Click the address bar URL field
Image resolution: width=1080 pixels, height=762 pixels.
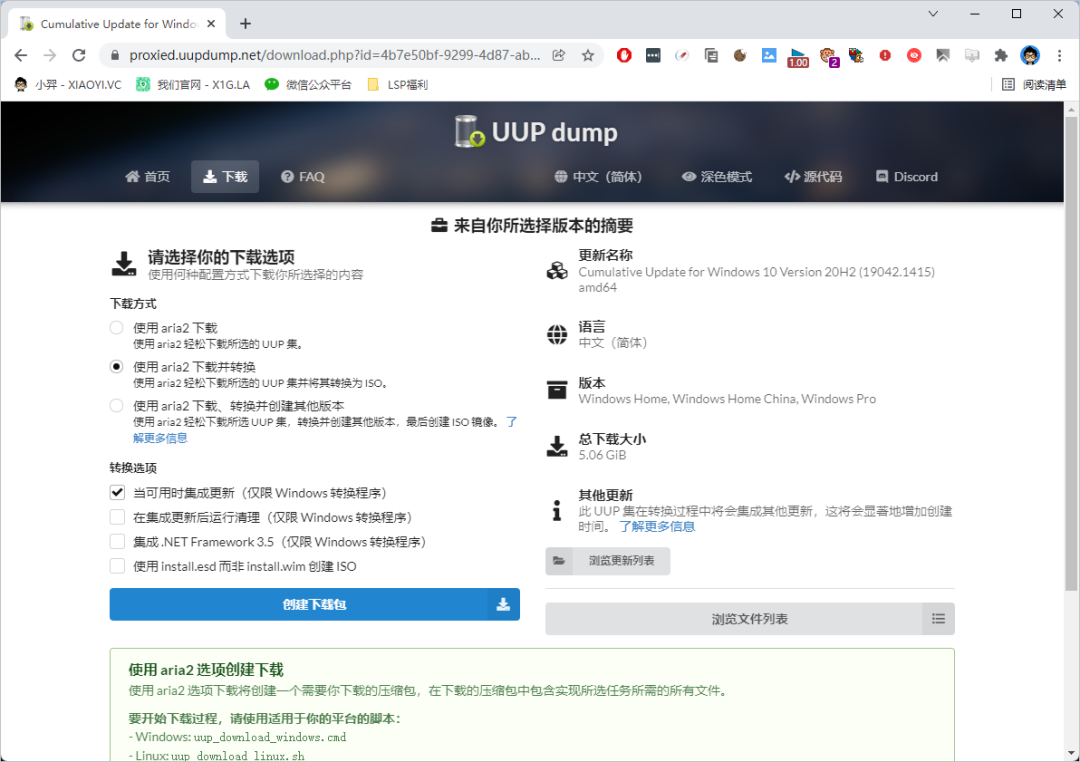[x=334, y=55]
